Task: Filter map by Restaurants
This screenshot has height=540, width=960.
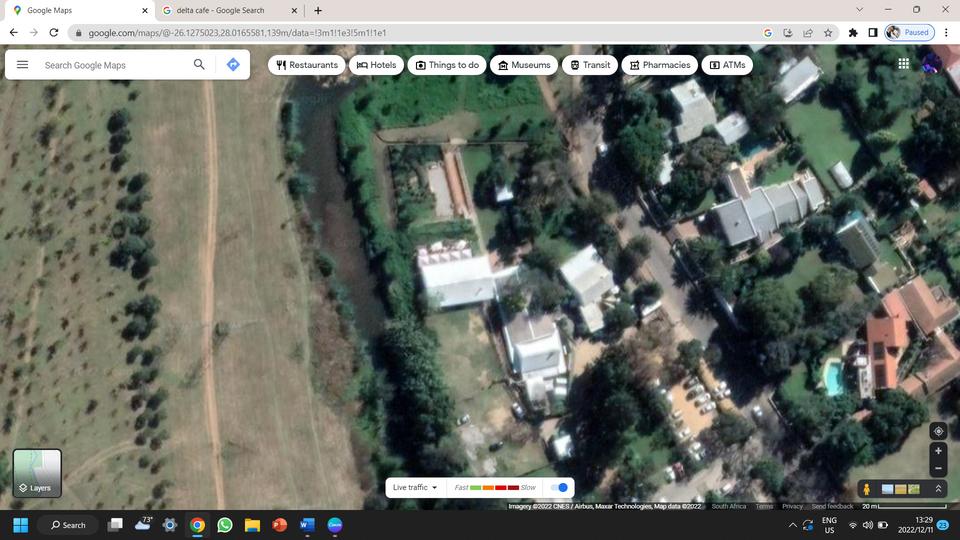Action: (307, 65)
